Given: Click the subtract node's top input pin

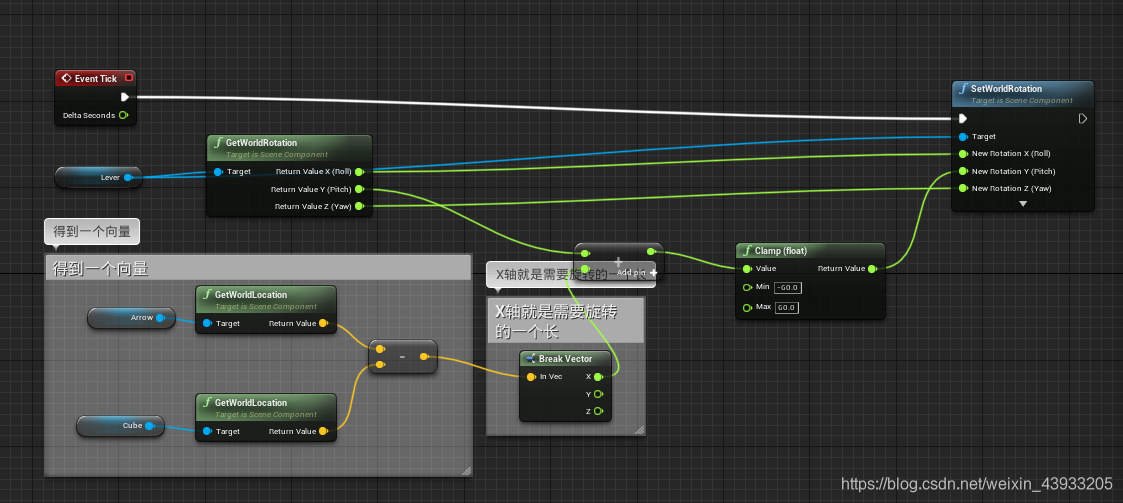Looking at the screenshot, I should [x=380, y=350].
